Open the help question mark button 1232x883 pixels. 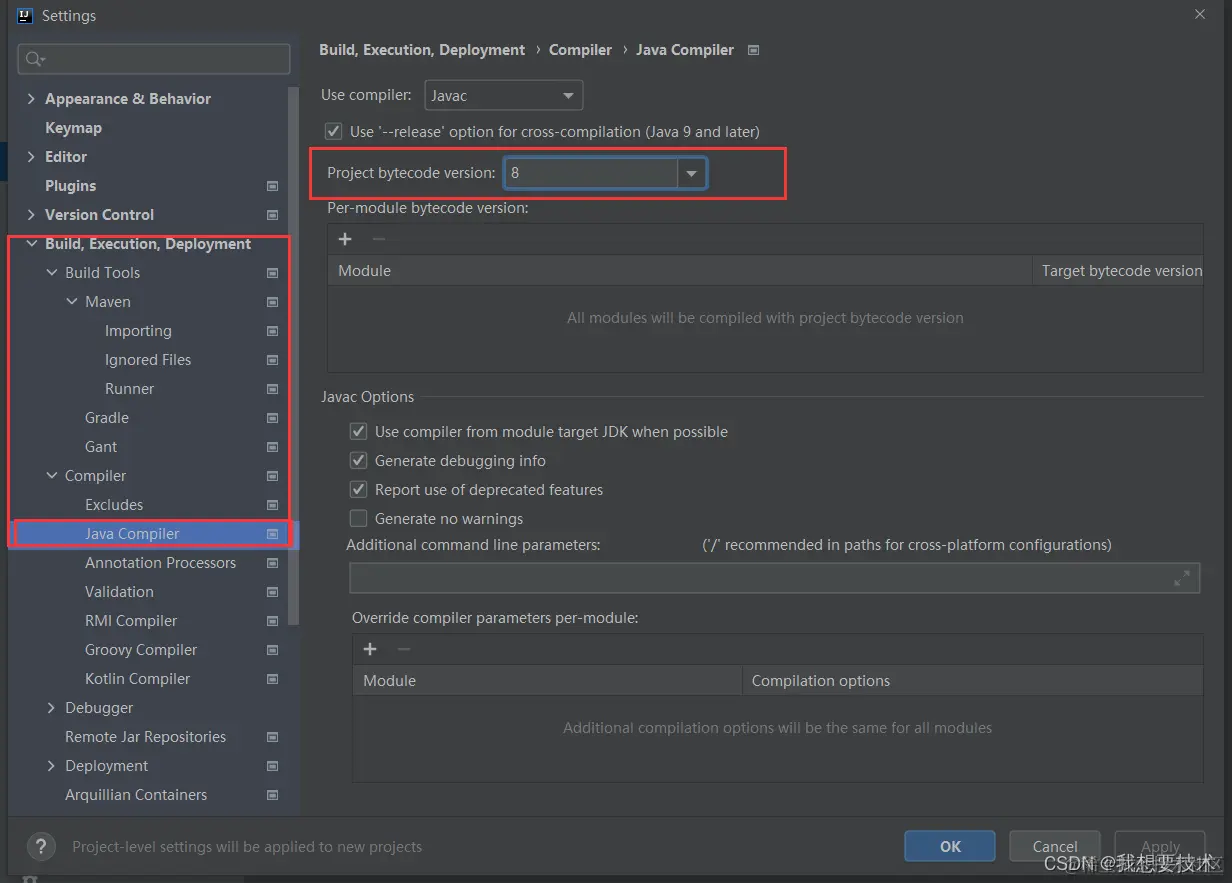tap(41, 847)
